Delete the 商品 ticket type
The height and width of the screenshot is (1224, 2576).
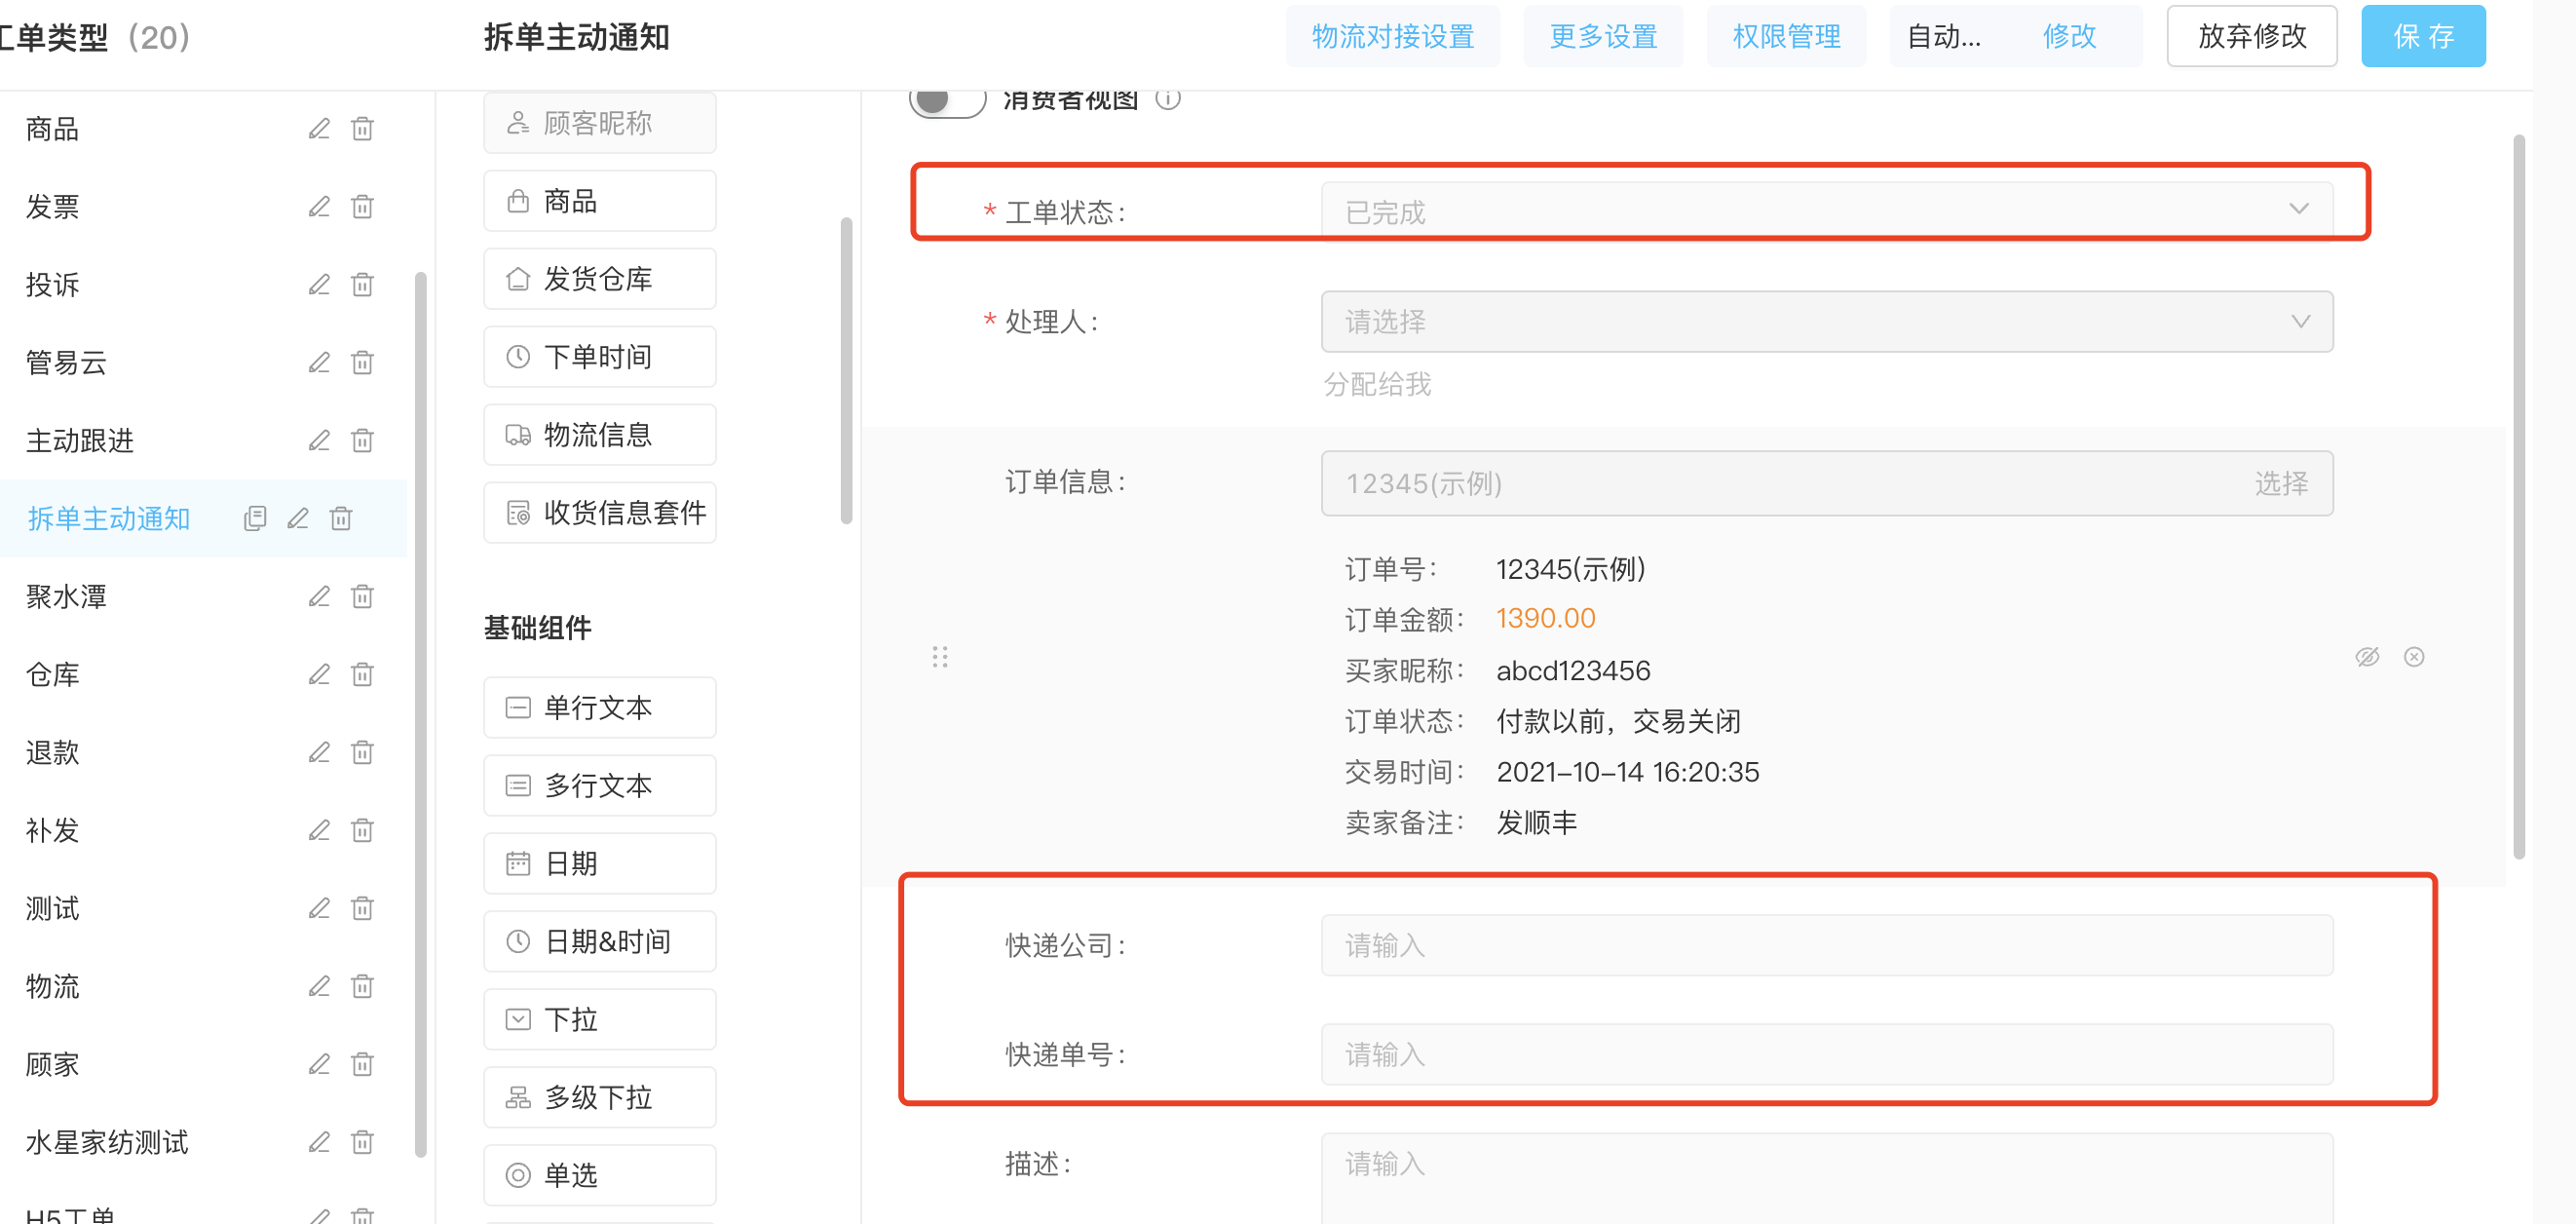pyautogui.click(x=362, y=129)
